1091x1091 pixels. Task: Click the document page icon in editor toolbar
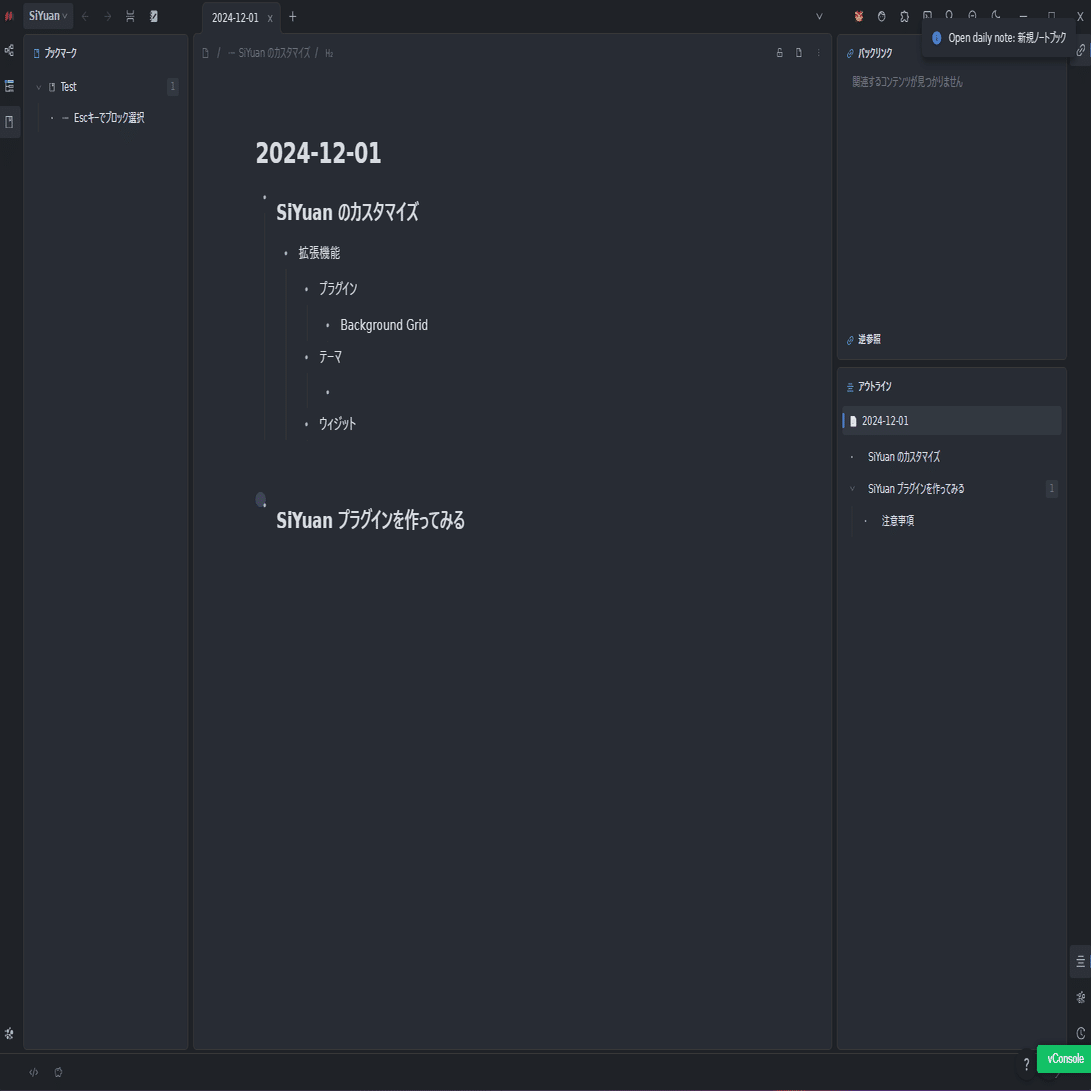799,53
